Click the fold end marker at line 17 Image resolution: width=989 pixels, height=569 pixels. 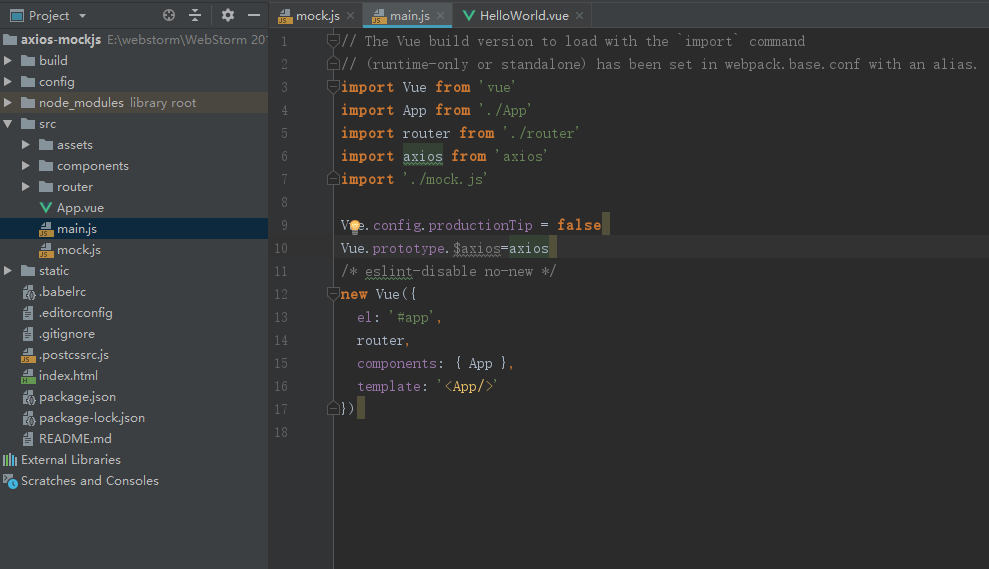point(333,409)
